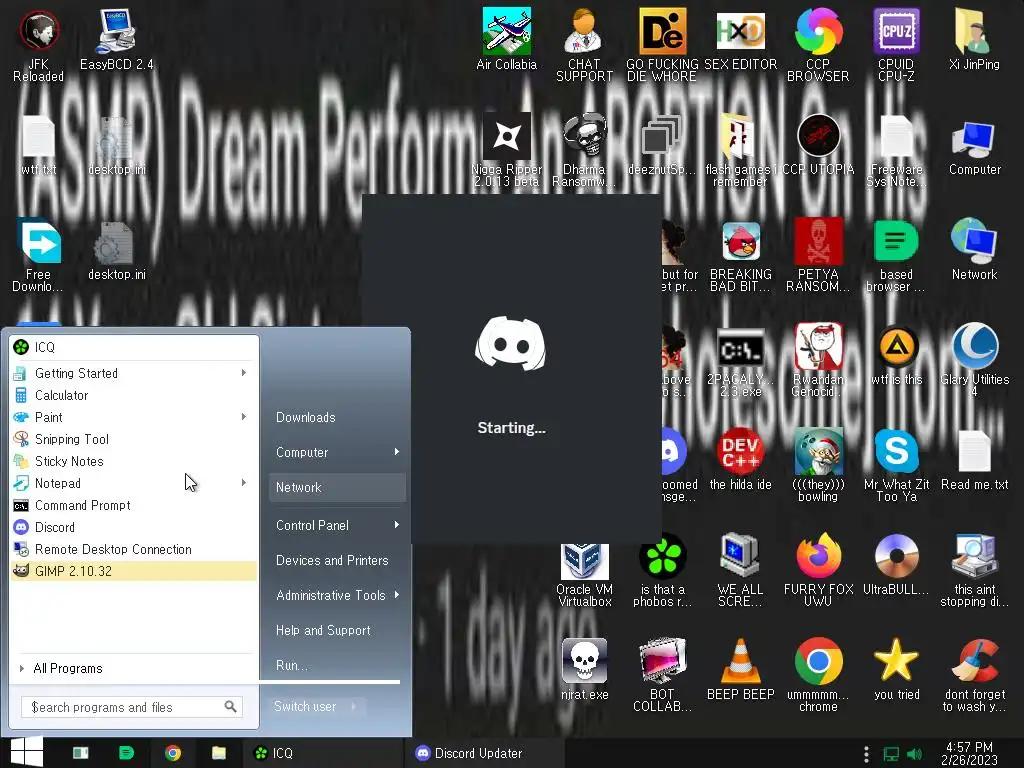Select the wtf.txt desktop file
Screen dimensions: 1024x768
point(38,147)
